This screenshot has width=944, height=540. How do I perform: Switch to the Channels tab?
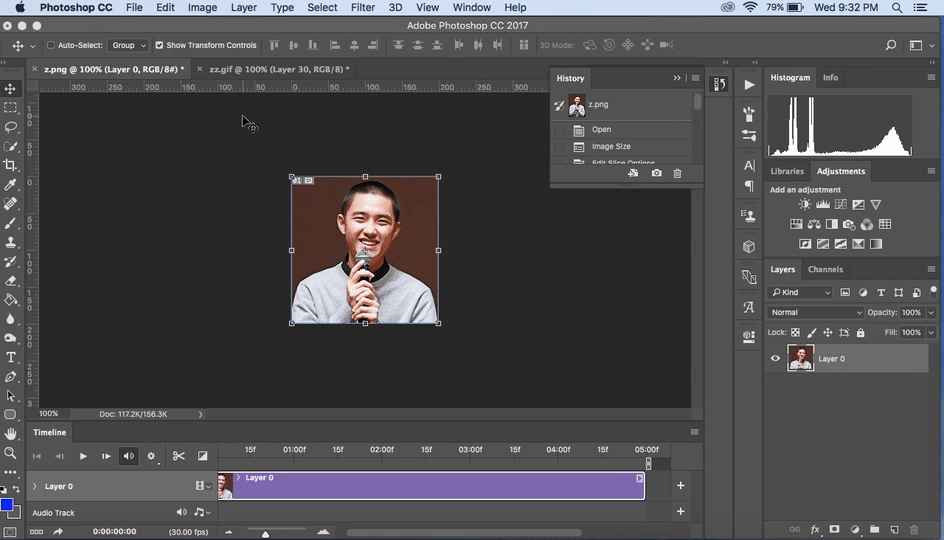825,269
